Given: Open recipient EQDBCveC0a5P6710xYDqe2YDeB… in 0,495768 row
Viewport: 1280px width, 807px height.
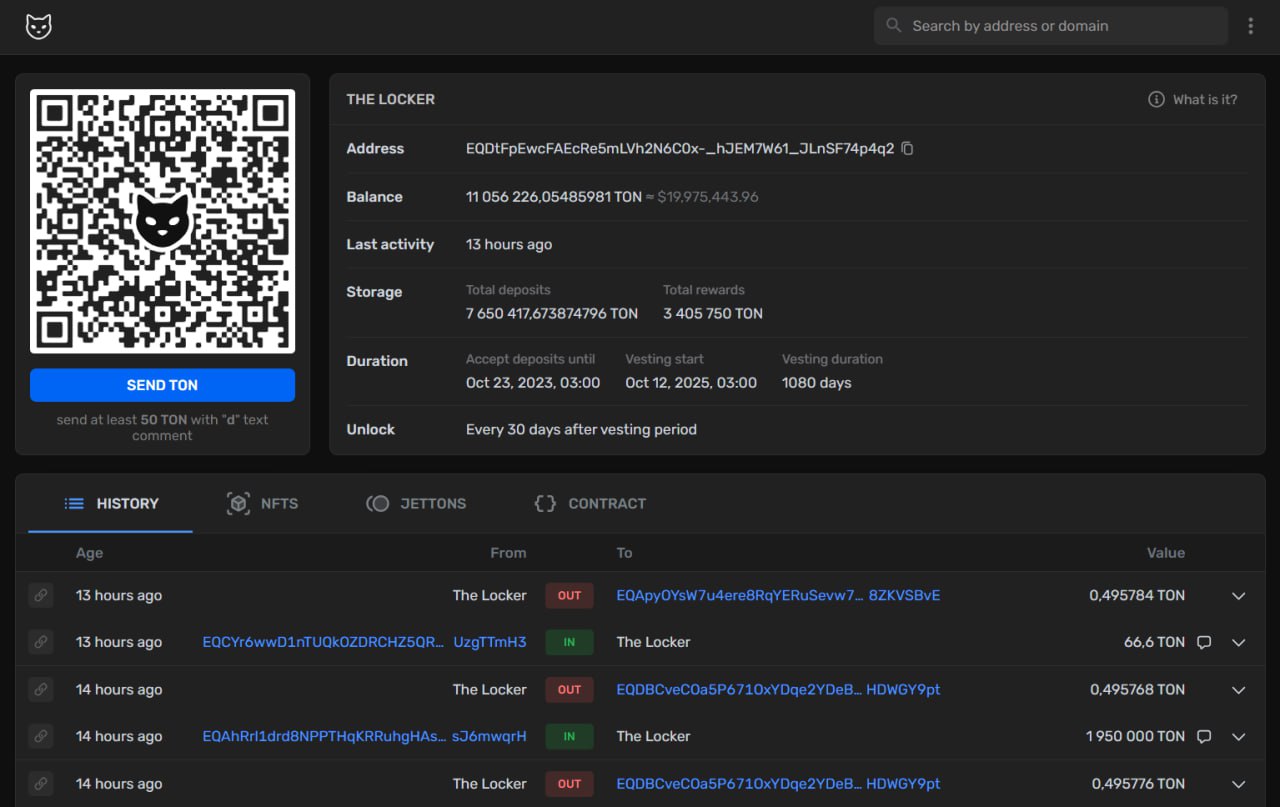Looking at the screenshot, I should pos(778,689).
